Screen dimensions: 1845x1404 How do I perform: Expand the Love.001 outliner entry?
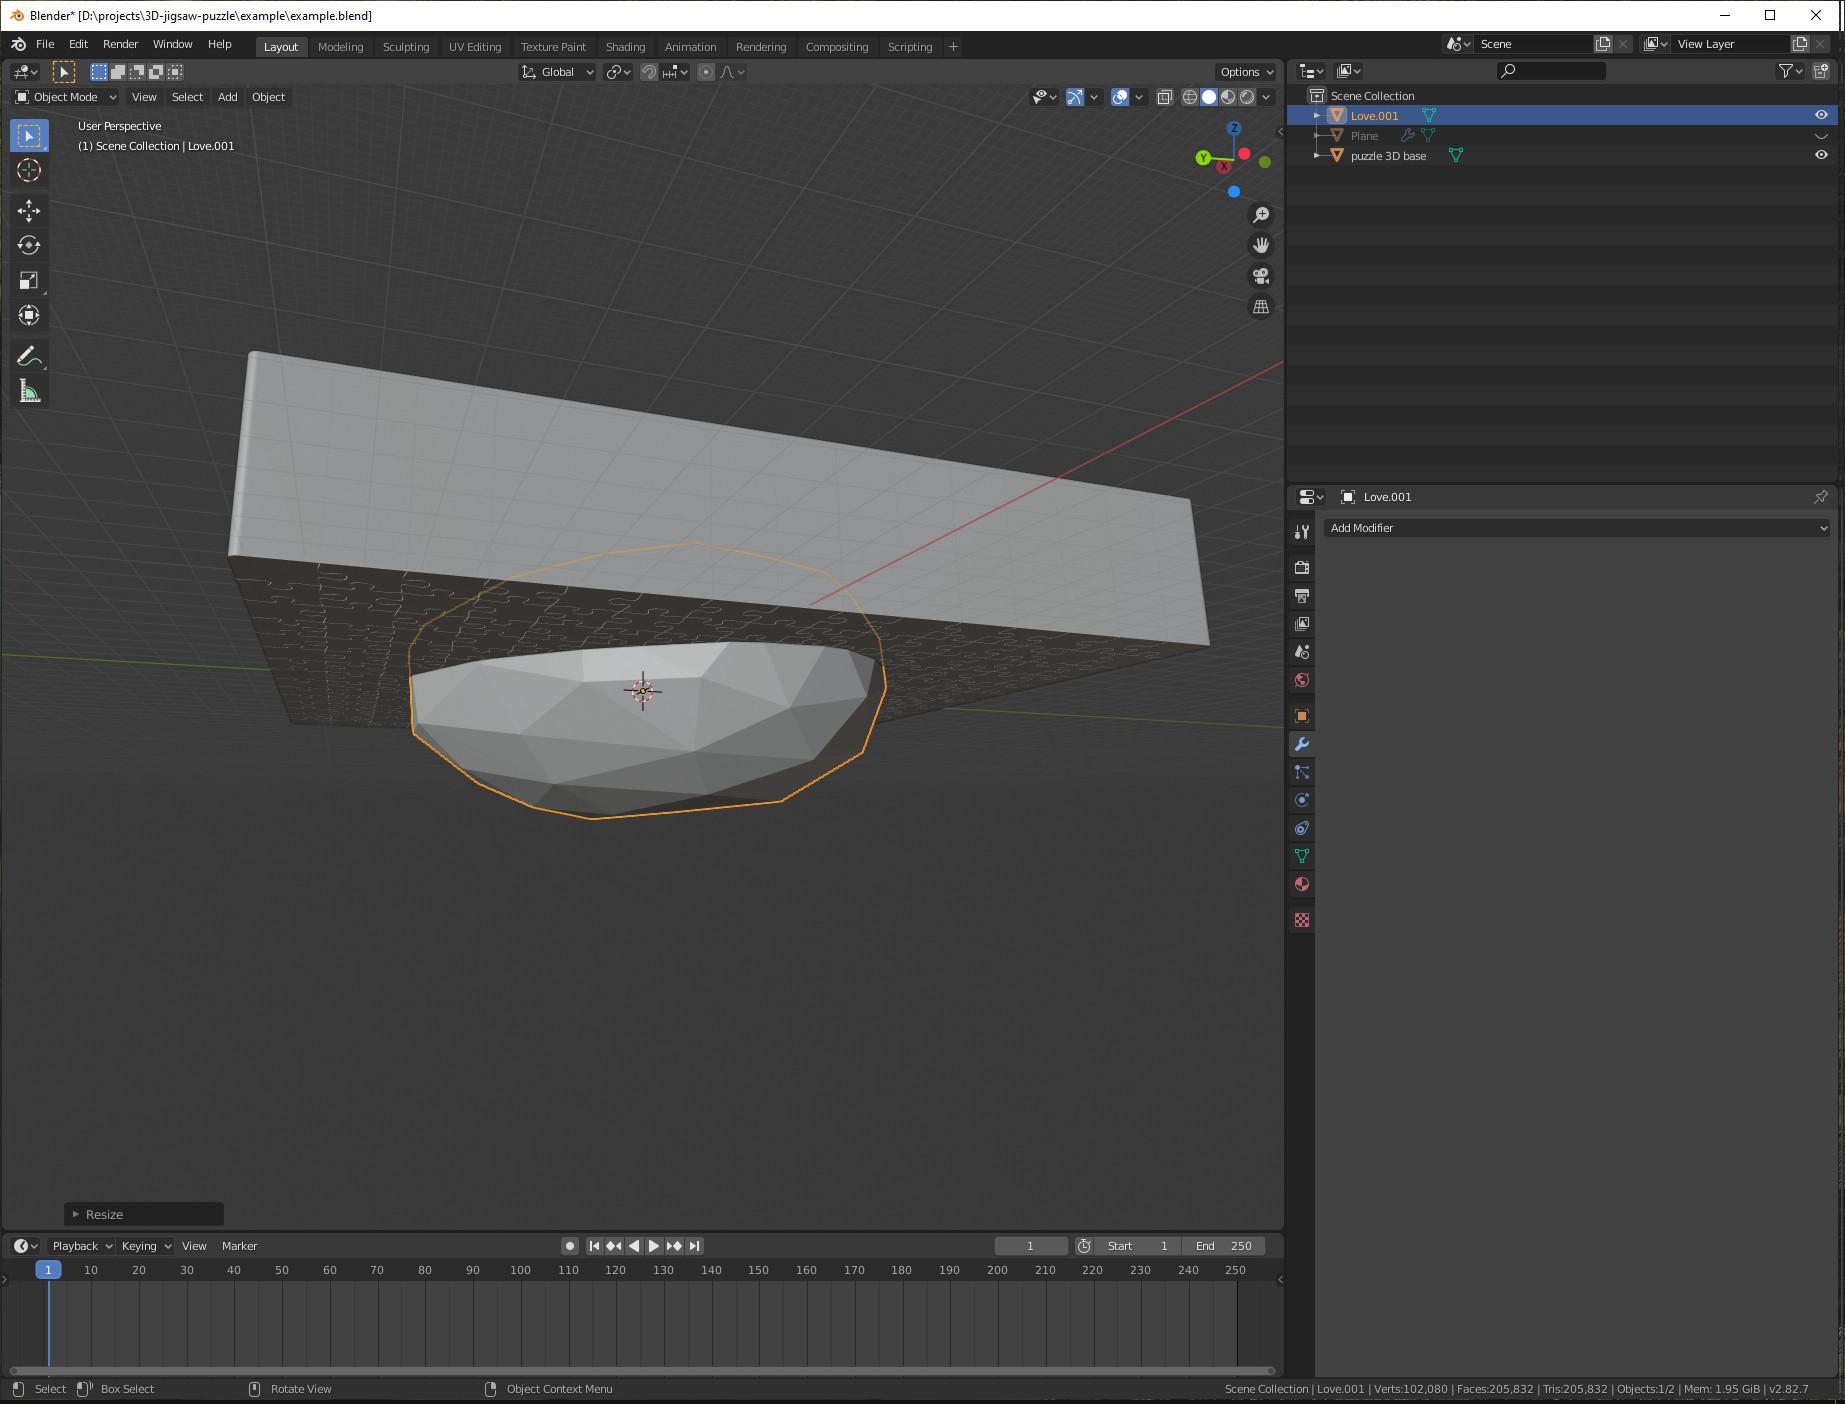(x=1316, y=115)
